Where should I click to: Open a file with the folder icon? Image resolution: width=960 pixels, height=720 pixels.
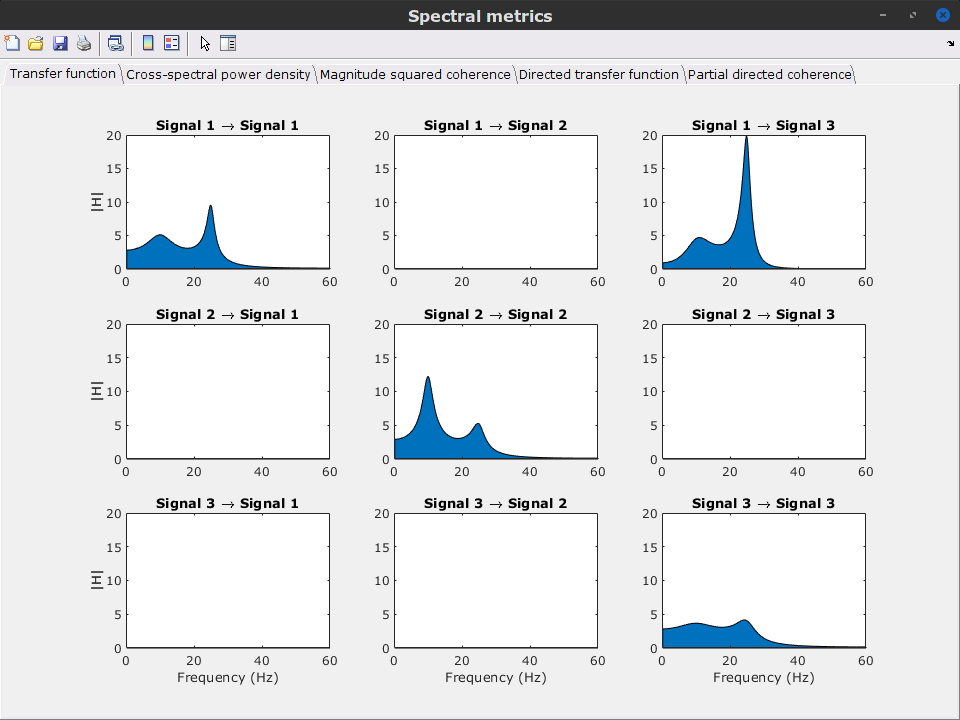(x=36, y=43)
